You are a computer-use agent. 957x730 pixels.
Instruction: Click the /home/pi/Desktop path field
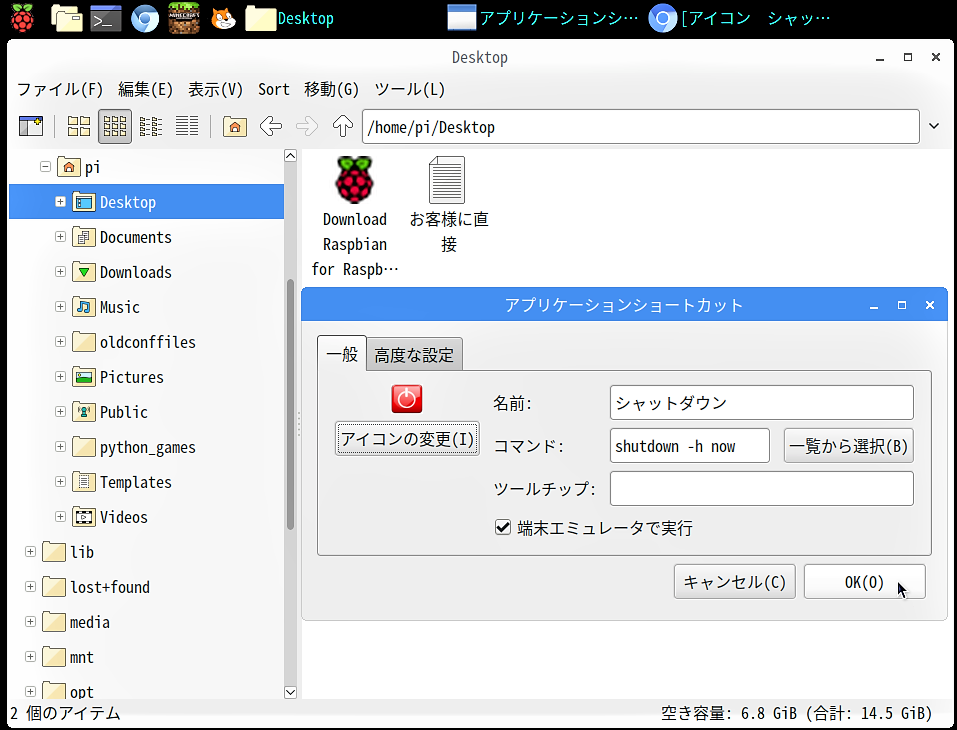point(641,126)
